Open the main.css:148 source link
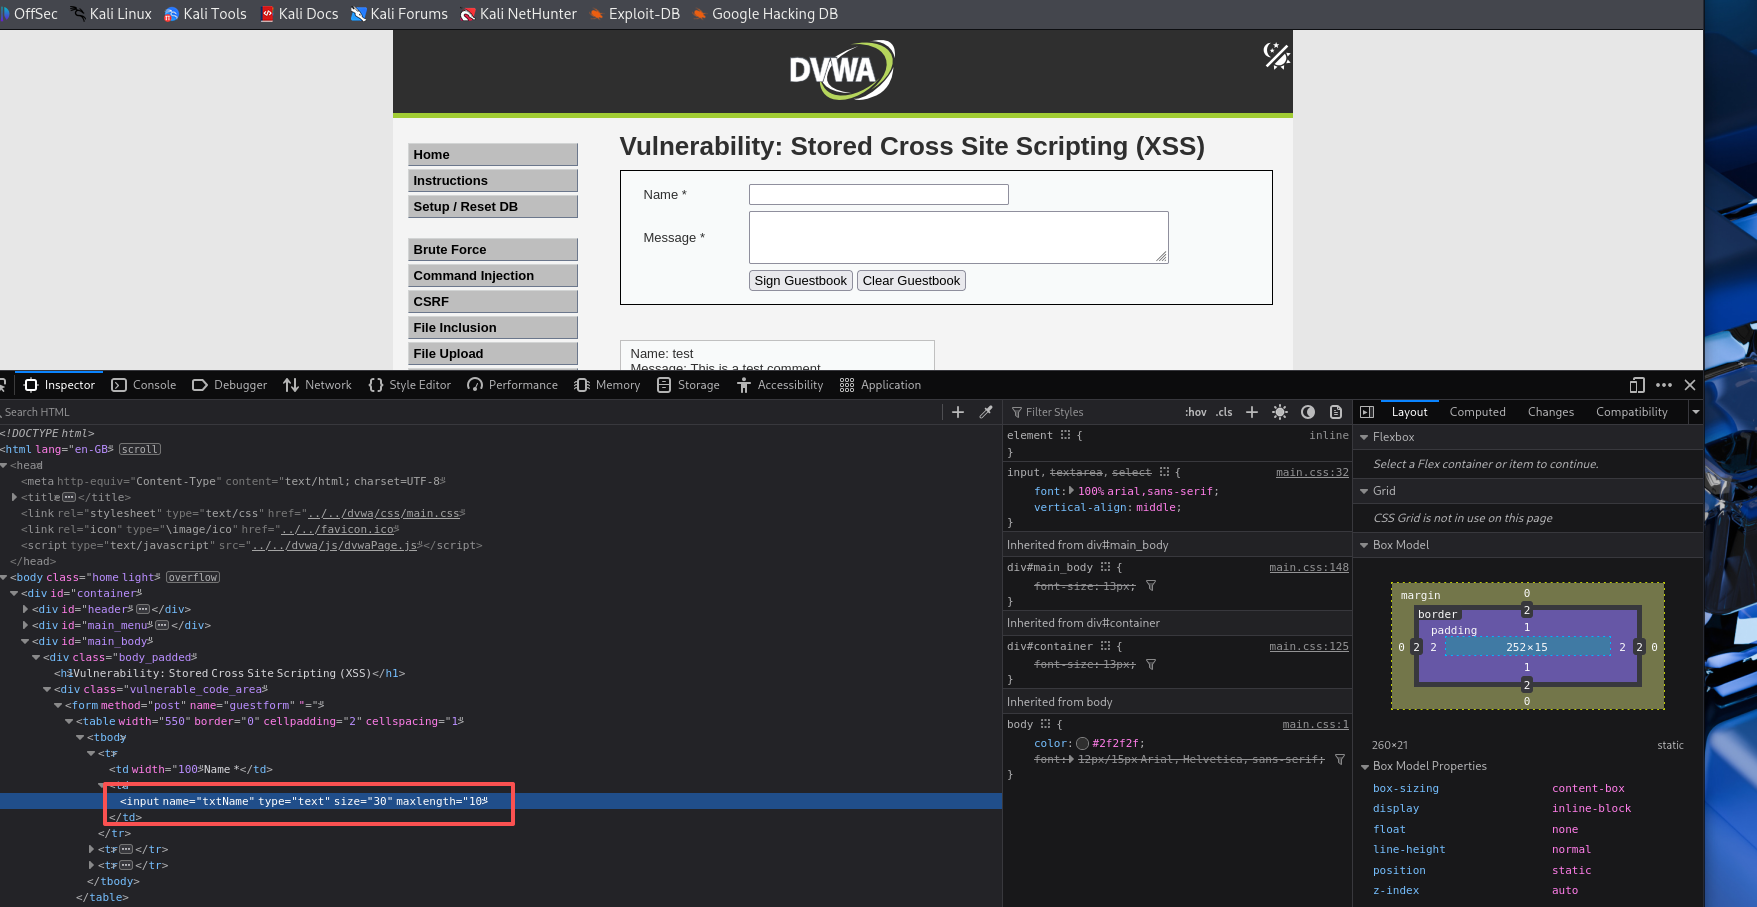 [x=1309, y=567]
